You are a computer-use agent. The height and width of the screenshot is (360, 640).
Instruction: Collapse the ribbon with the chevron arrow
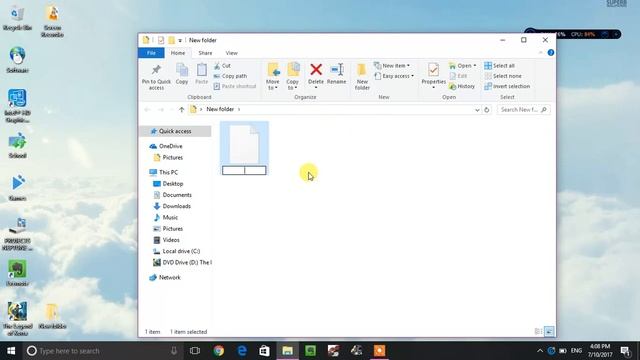[540, 53]
